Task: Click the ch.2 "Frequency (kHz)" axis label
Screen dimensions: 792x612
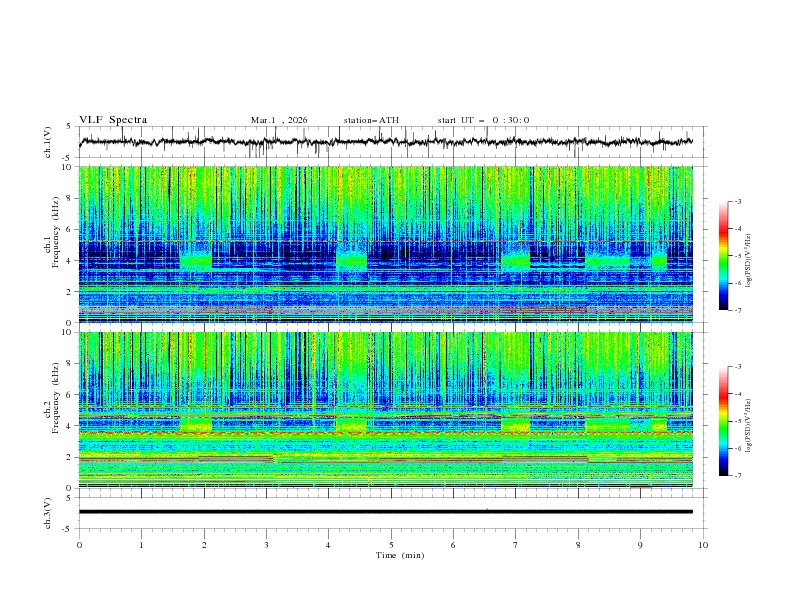Action: (56, 398)
